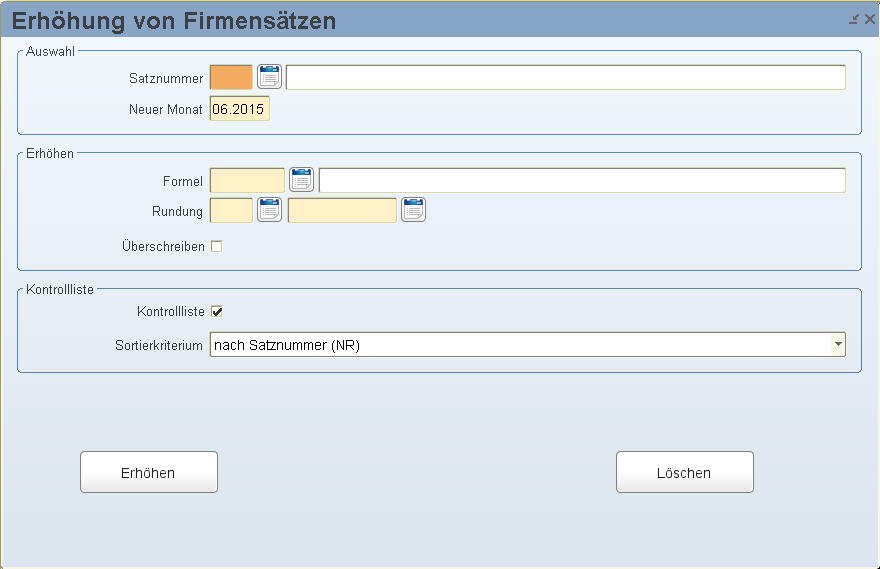This screenshot has width=880, height=569.
Task: Focus the orange Satznummer input field
Action: [x=231, y=77]
